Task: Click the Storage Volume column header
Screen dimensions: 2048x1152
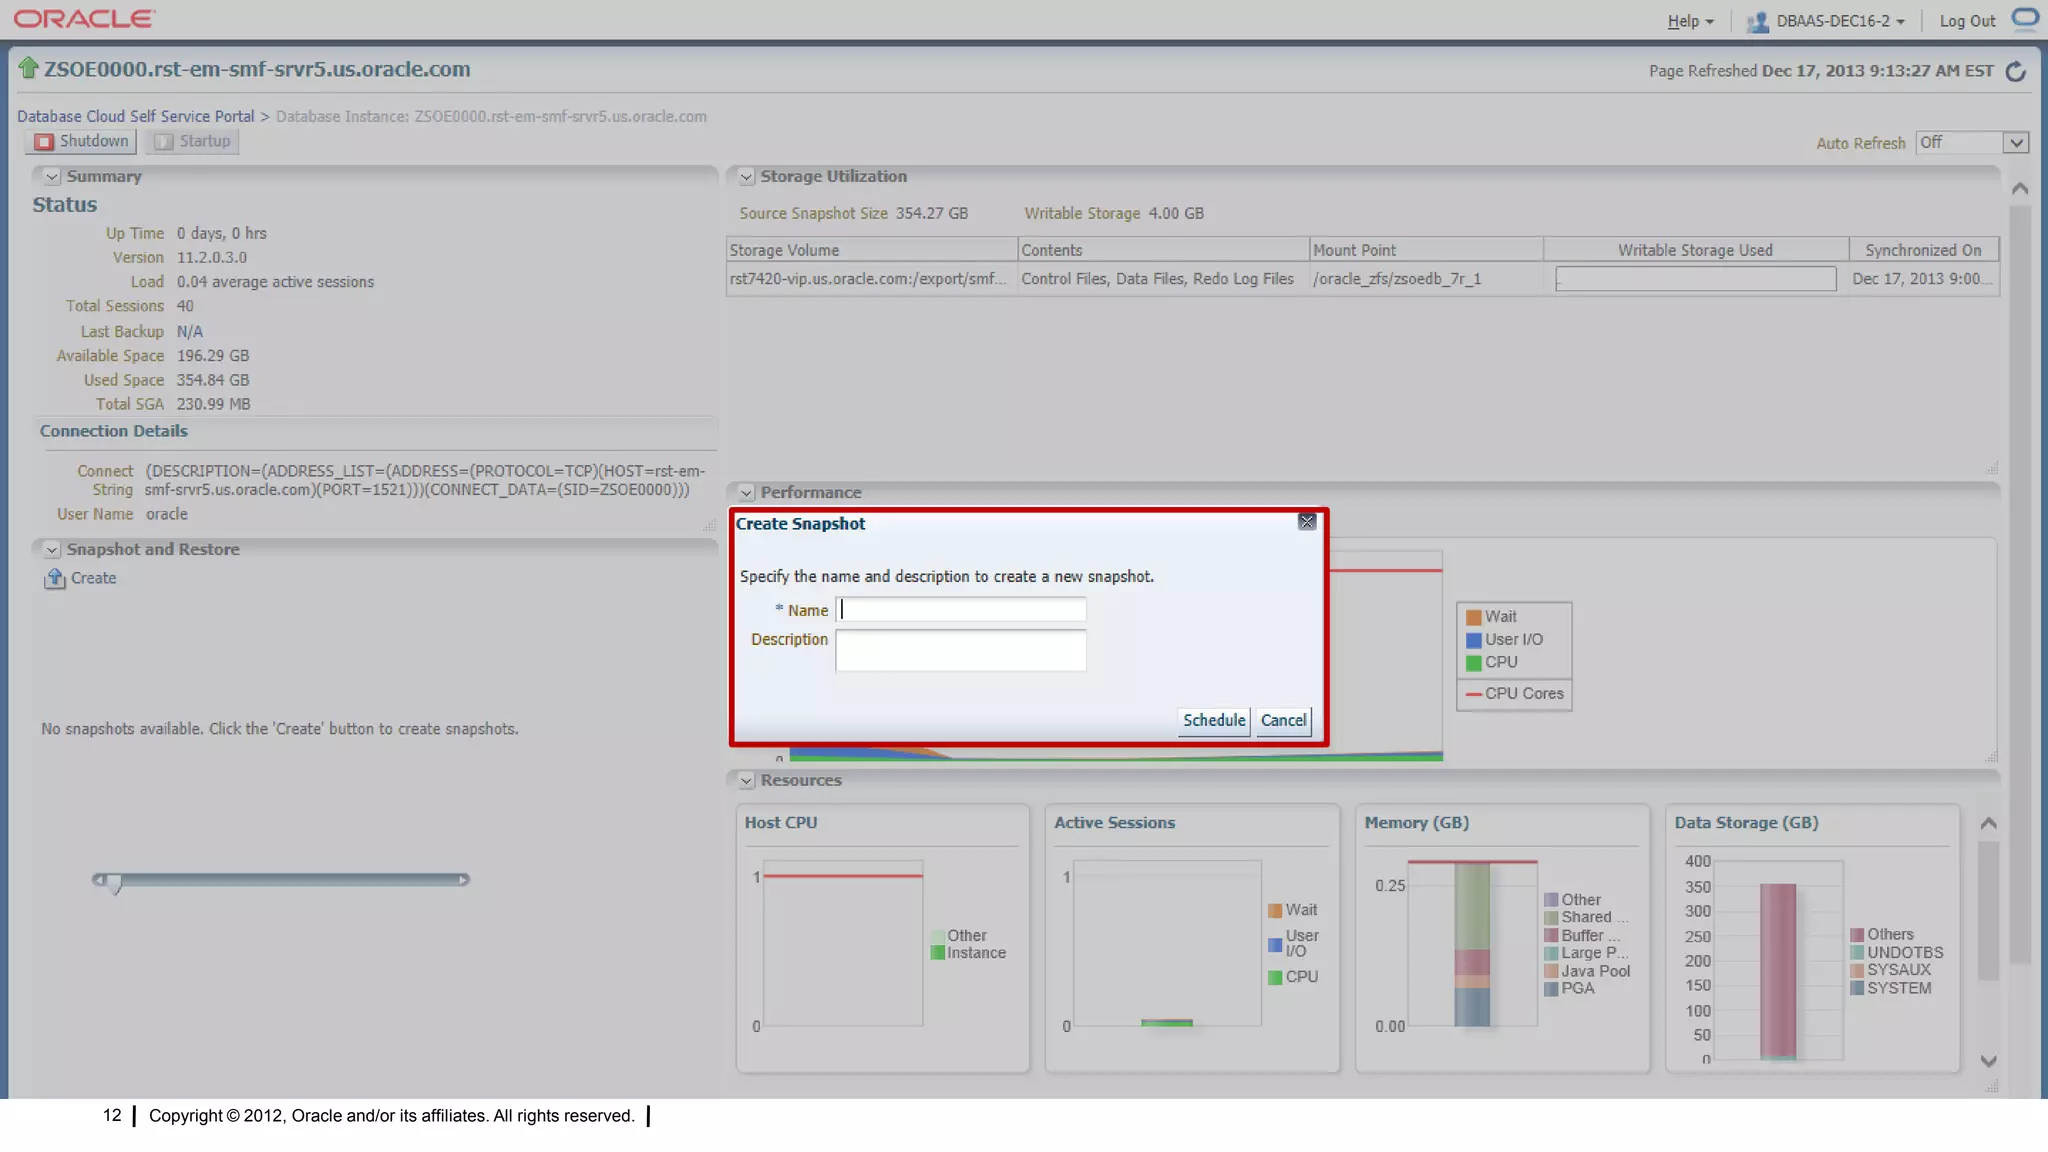Action: click(x=871, y=250)
